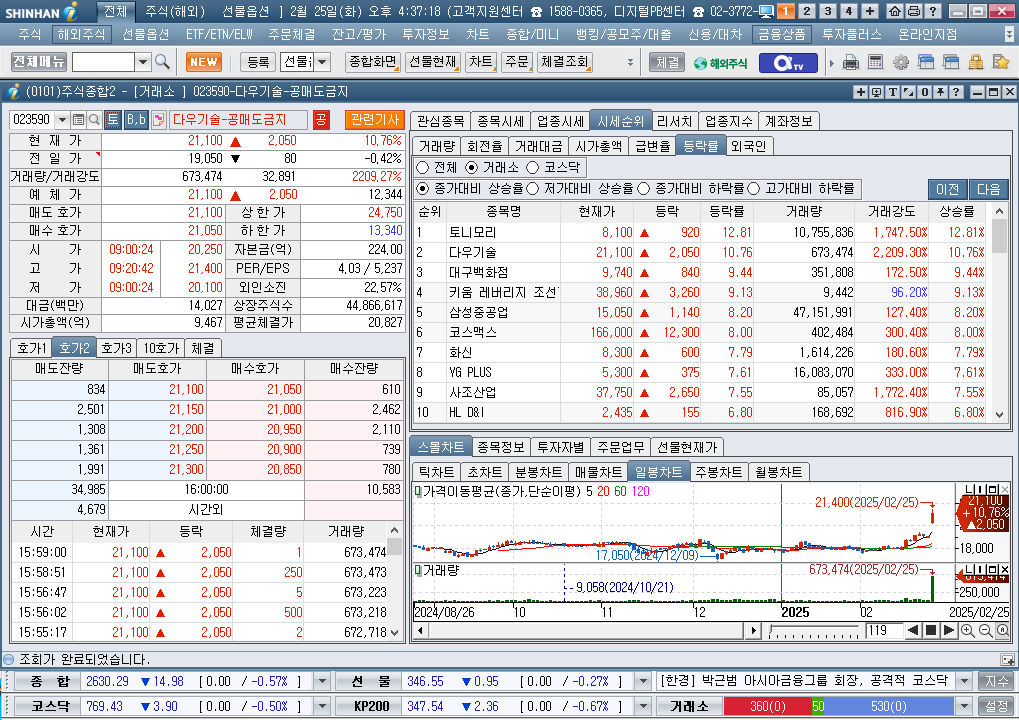Image resolution: width=1019 pixels, height=720 pixels.
Task: Click the home icon in top title bar
Action: [x=895, y=11]
